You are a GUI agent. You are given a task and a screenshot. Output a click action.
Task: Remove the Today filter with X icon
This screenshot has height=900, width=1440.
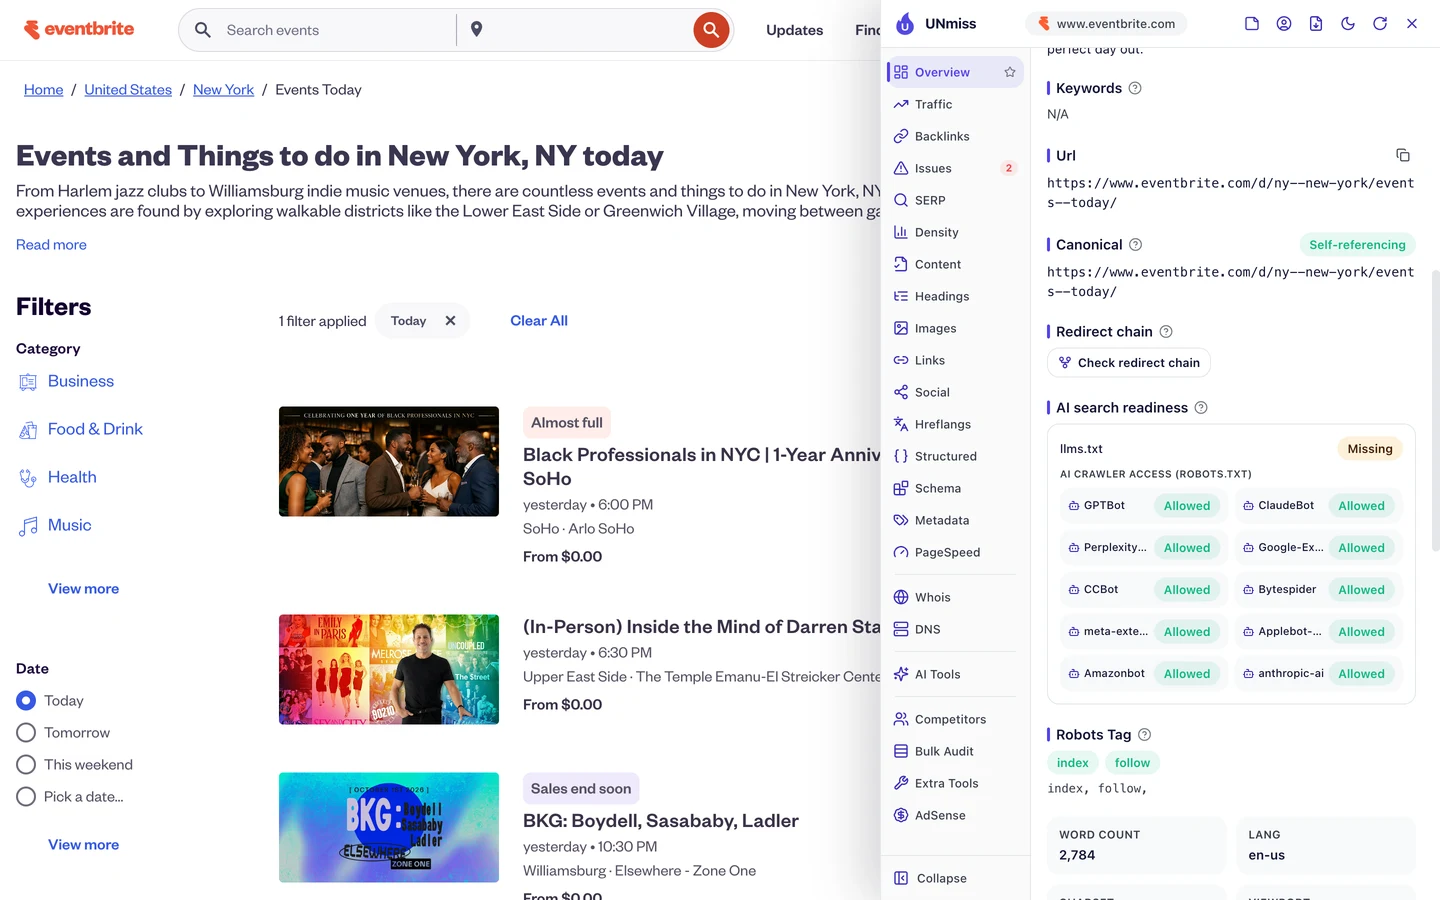tap(450, 321)
